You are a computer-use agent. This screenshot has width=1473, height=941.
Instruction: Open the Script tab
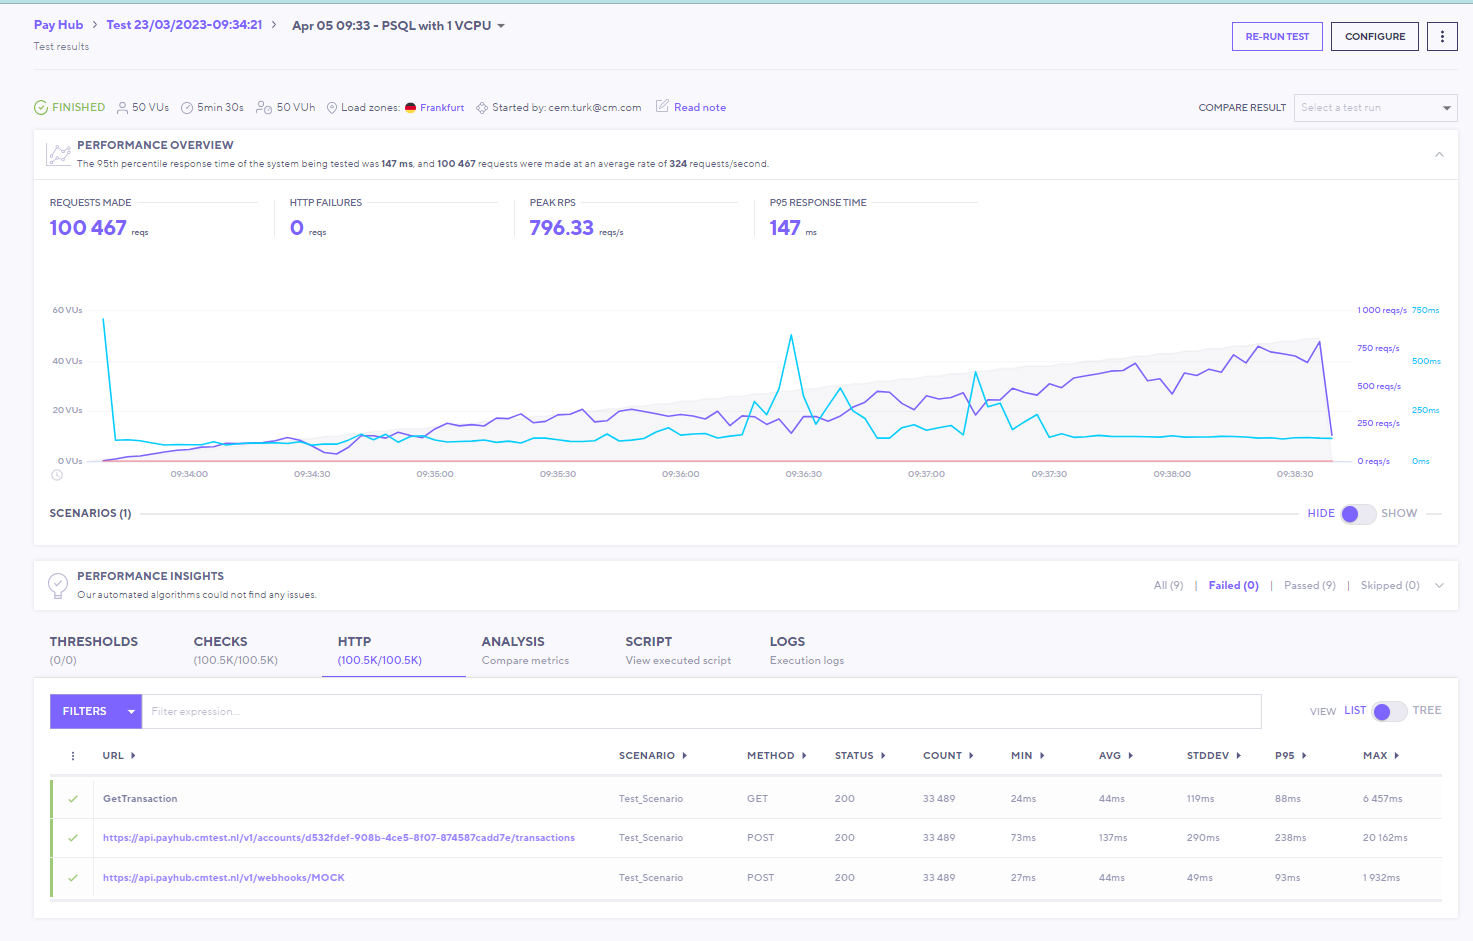coord(678,649)
